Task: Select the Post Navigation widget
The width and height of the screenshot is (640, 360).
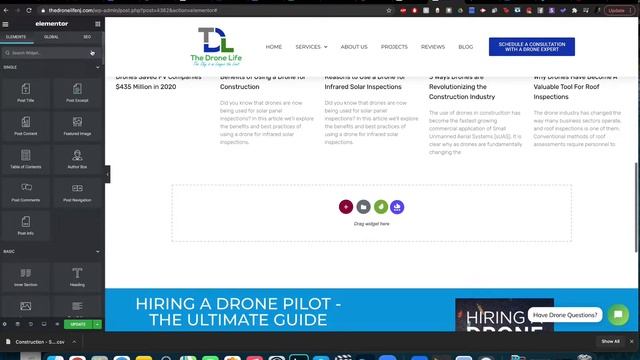Action: click(77, 192)
